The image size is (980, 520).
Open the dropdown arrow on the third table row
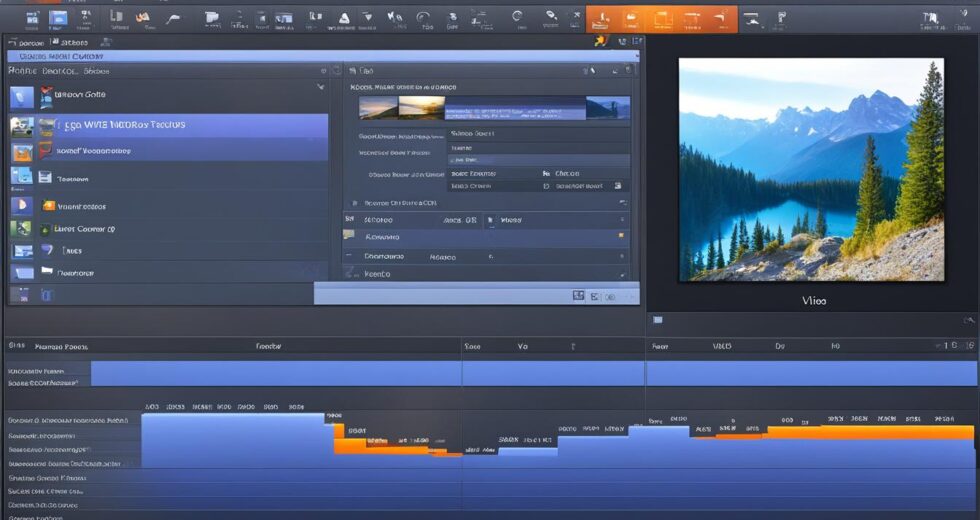click(622, 256)
